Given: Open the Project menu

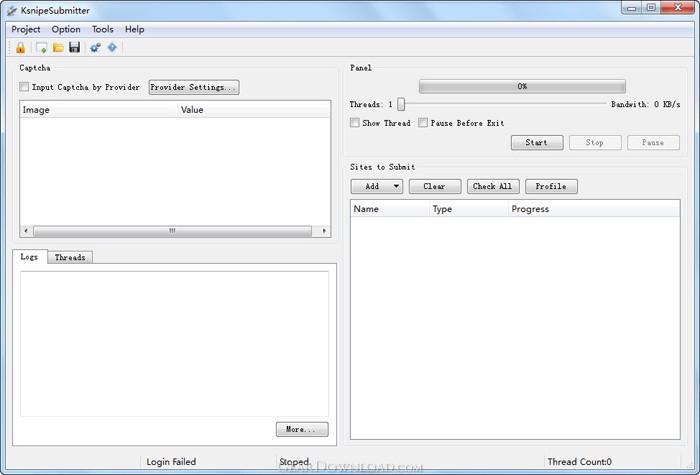Looking at the screenshot, I should click(x=26, y=29).
